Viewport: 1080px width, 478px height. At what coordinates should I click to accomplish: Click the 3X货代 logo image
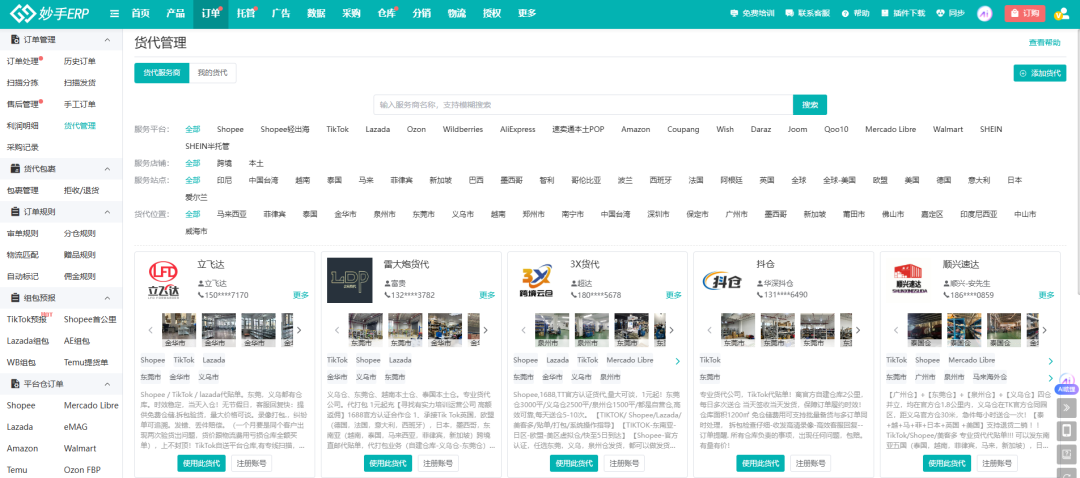click(536, 280)
